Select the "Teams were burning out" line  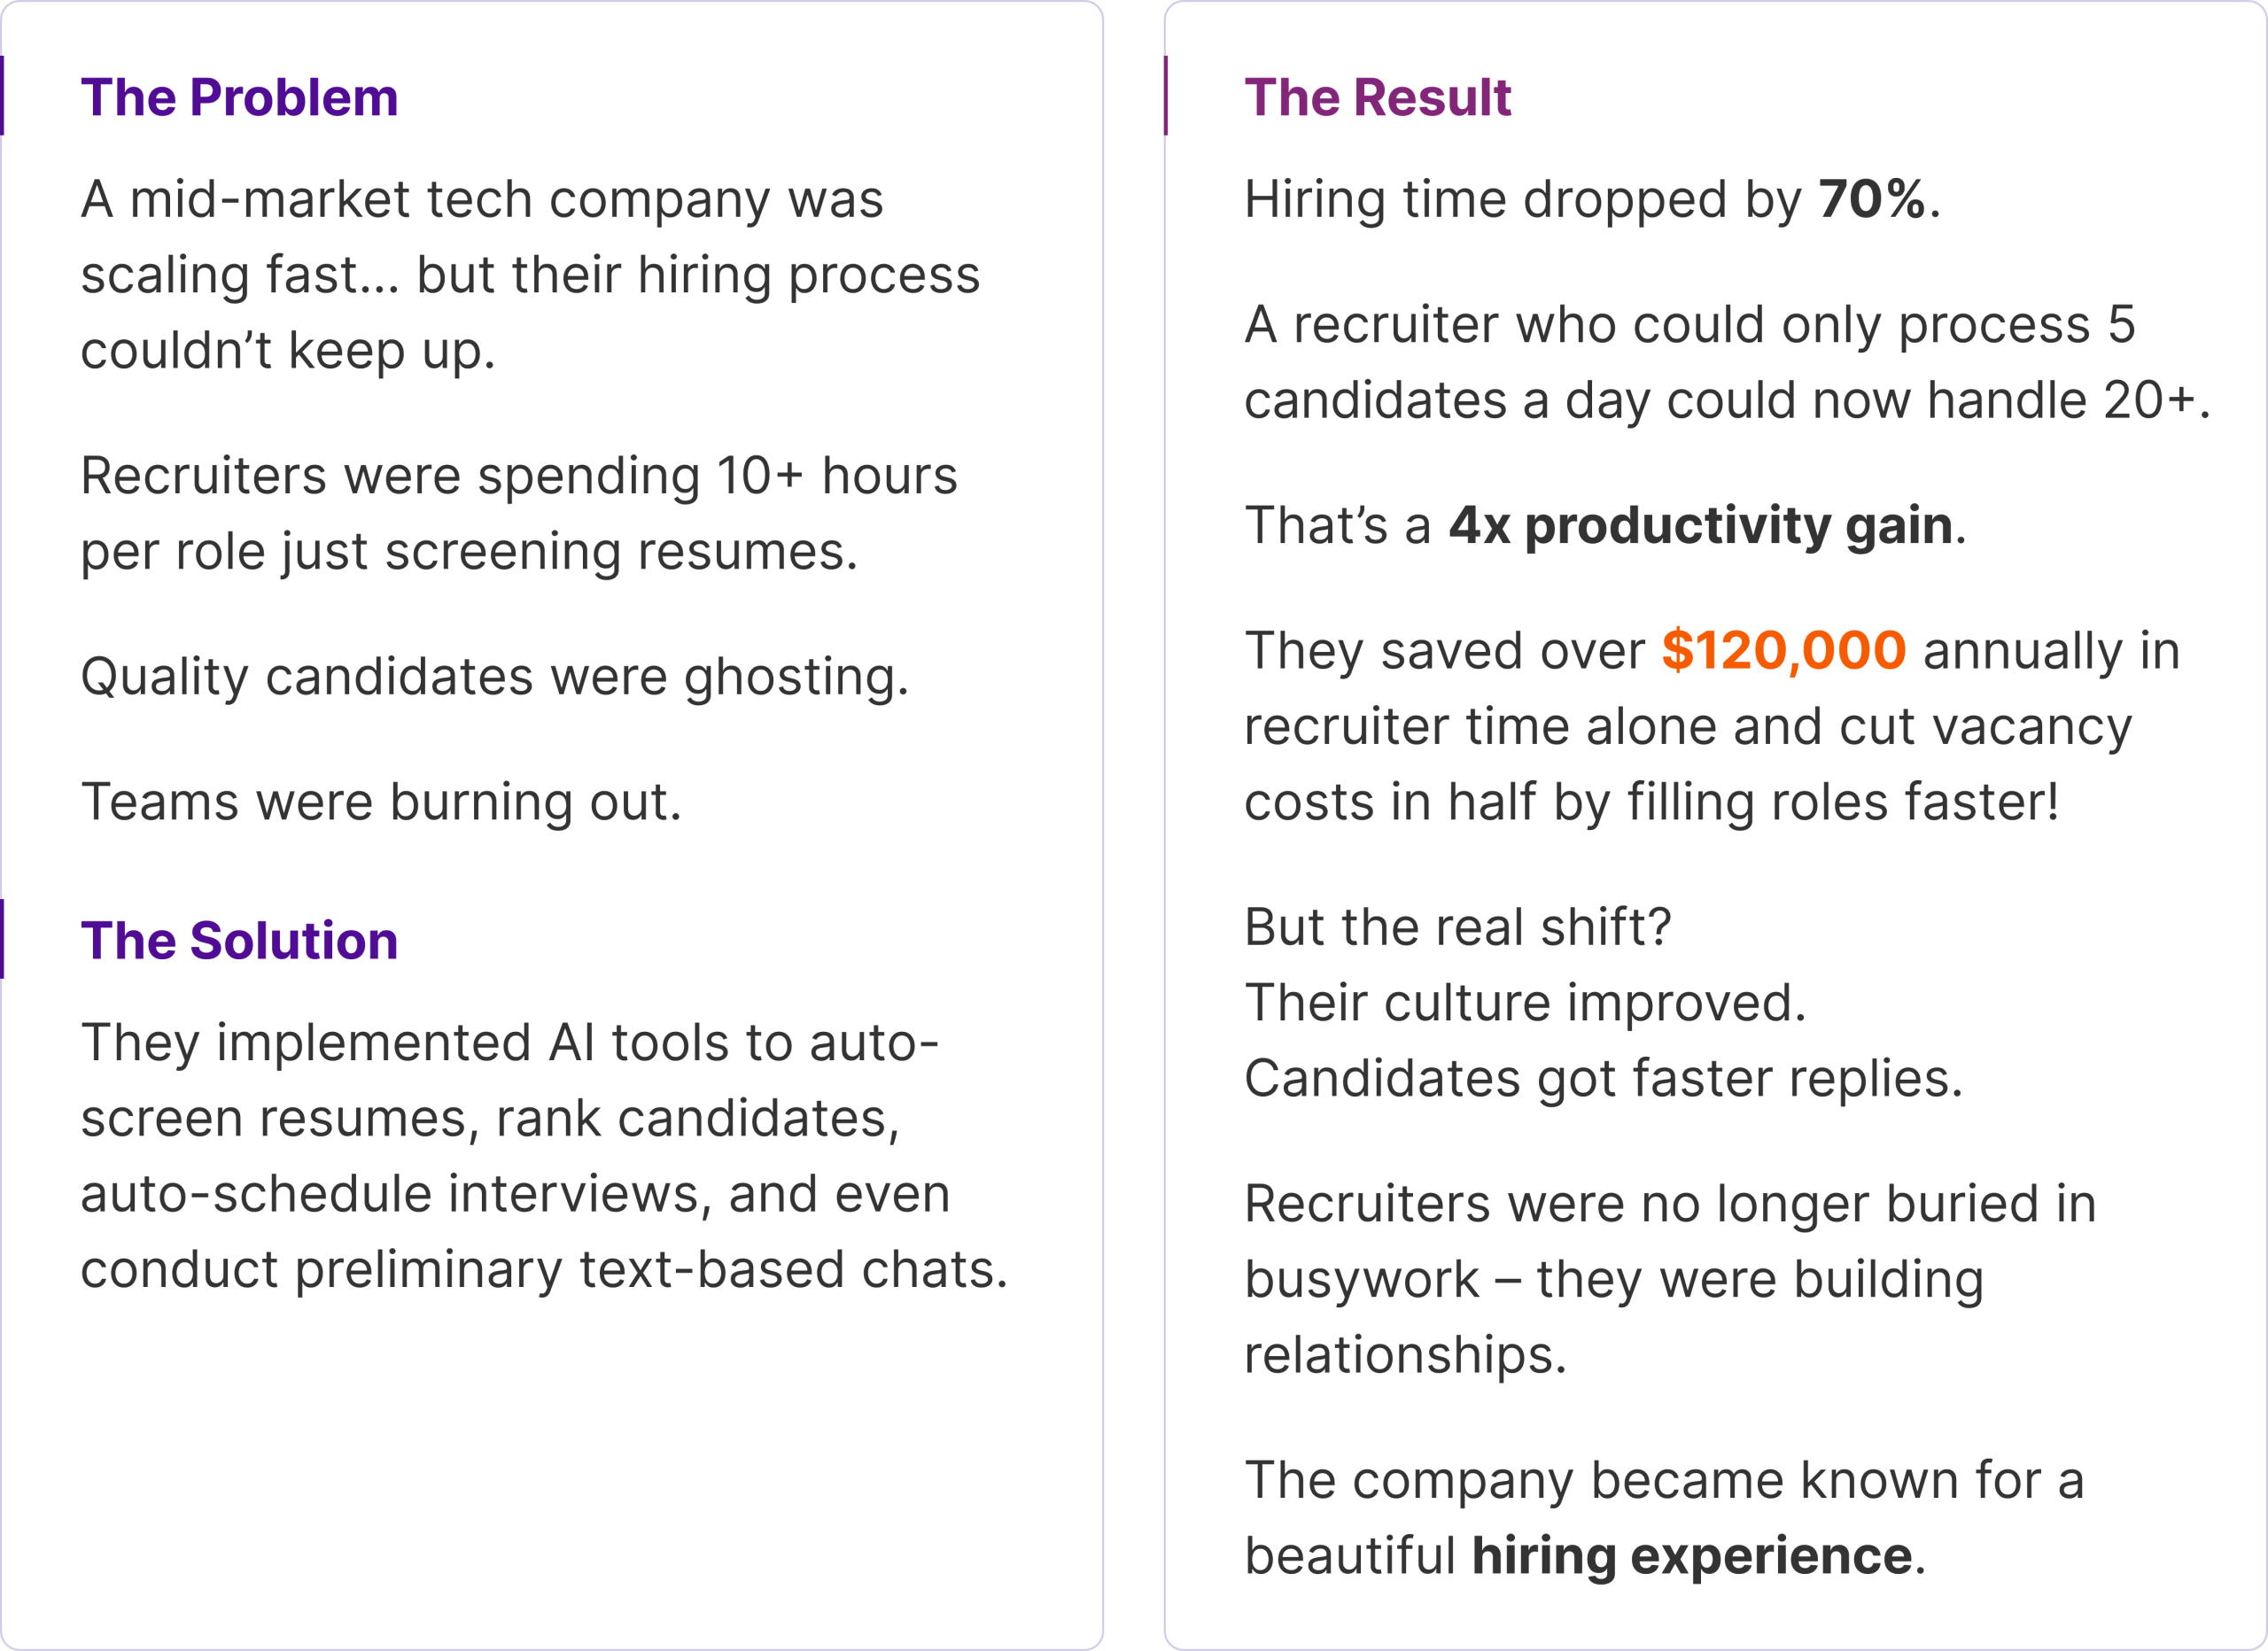click(381, 801)
